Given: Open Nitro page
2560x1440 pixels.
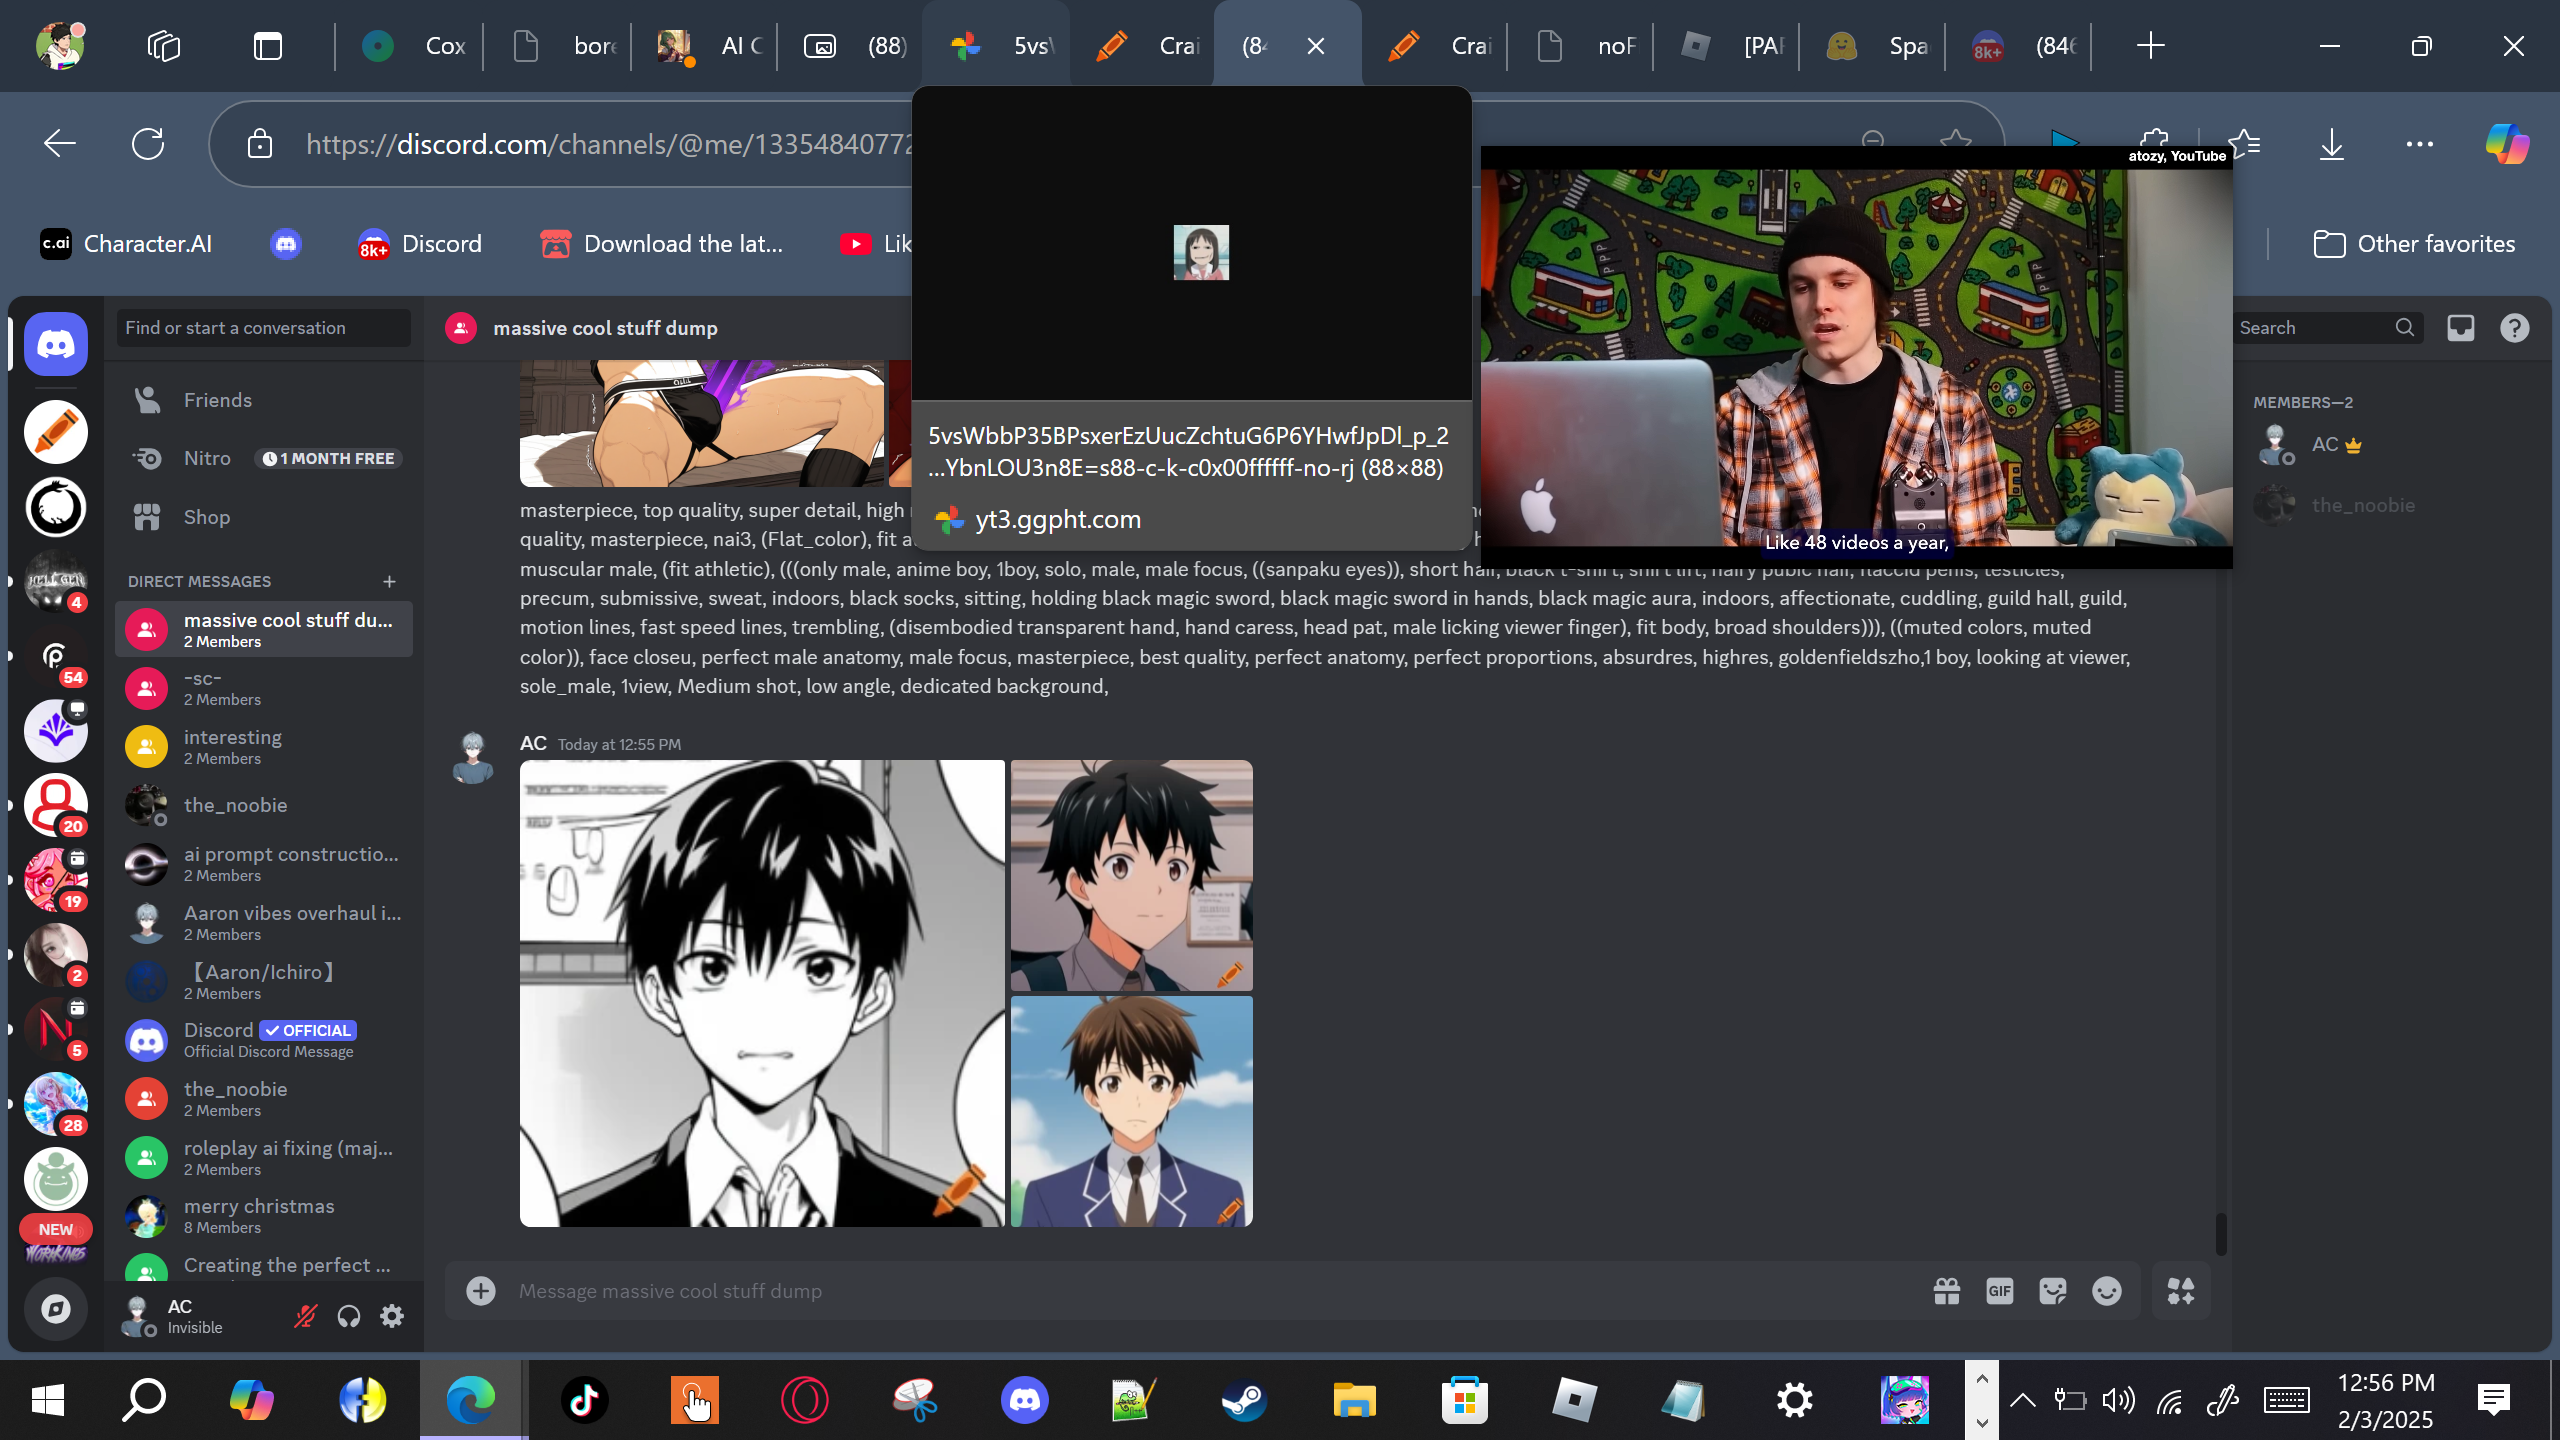Looking at the screenshot, I should coord(264,458).
